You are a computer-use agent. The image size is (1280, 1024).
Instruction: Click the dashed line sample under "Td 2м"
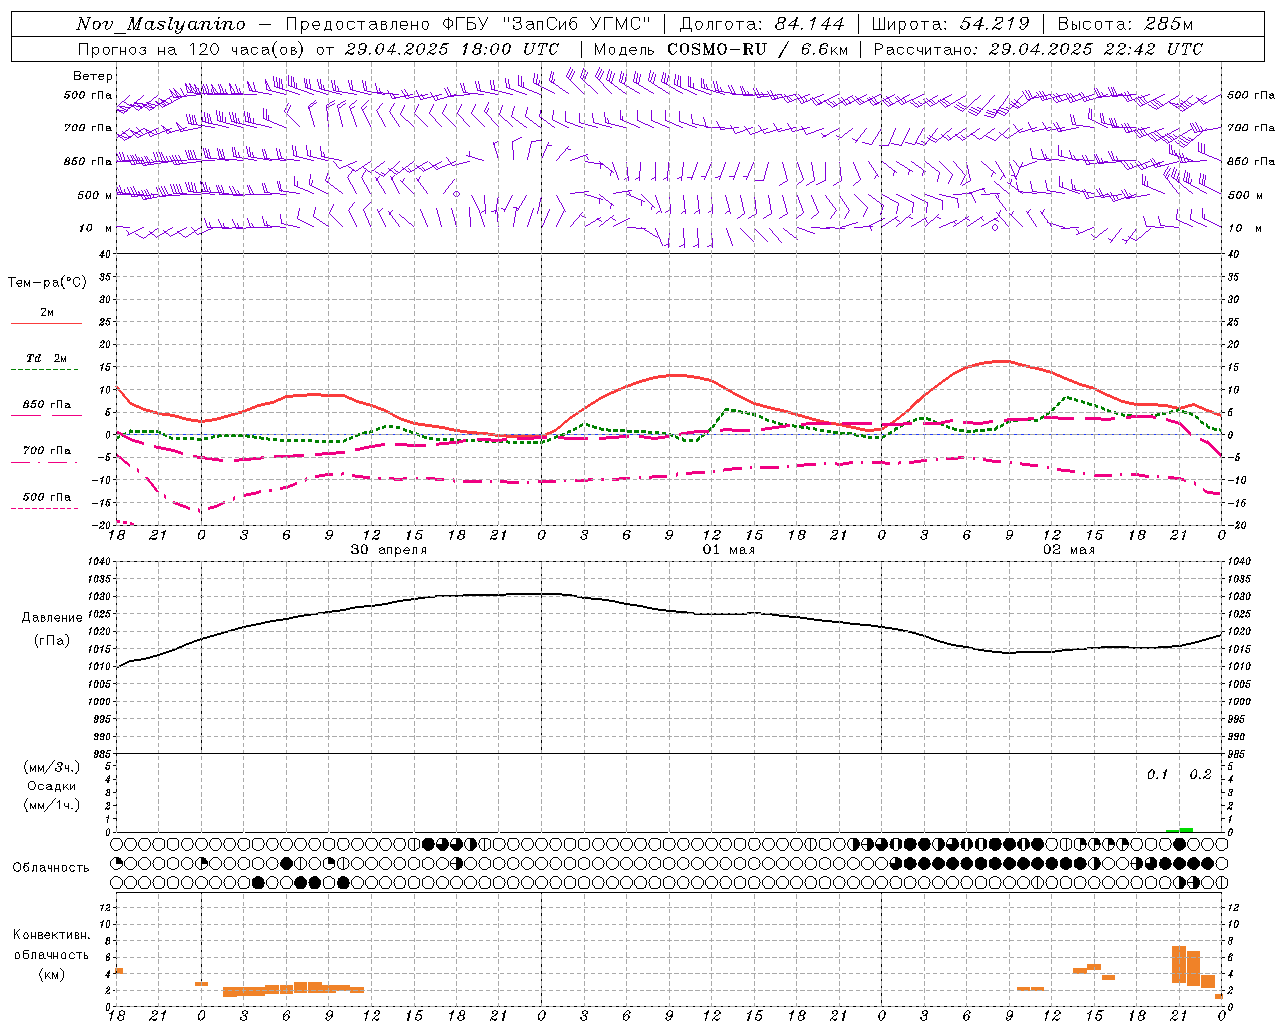(46, 370)
